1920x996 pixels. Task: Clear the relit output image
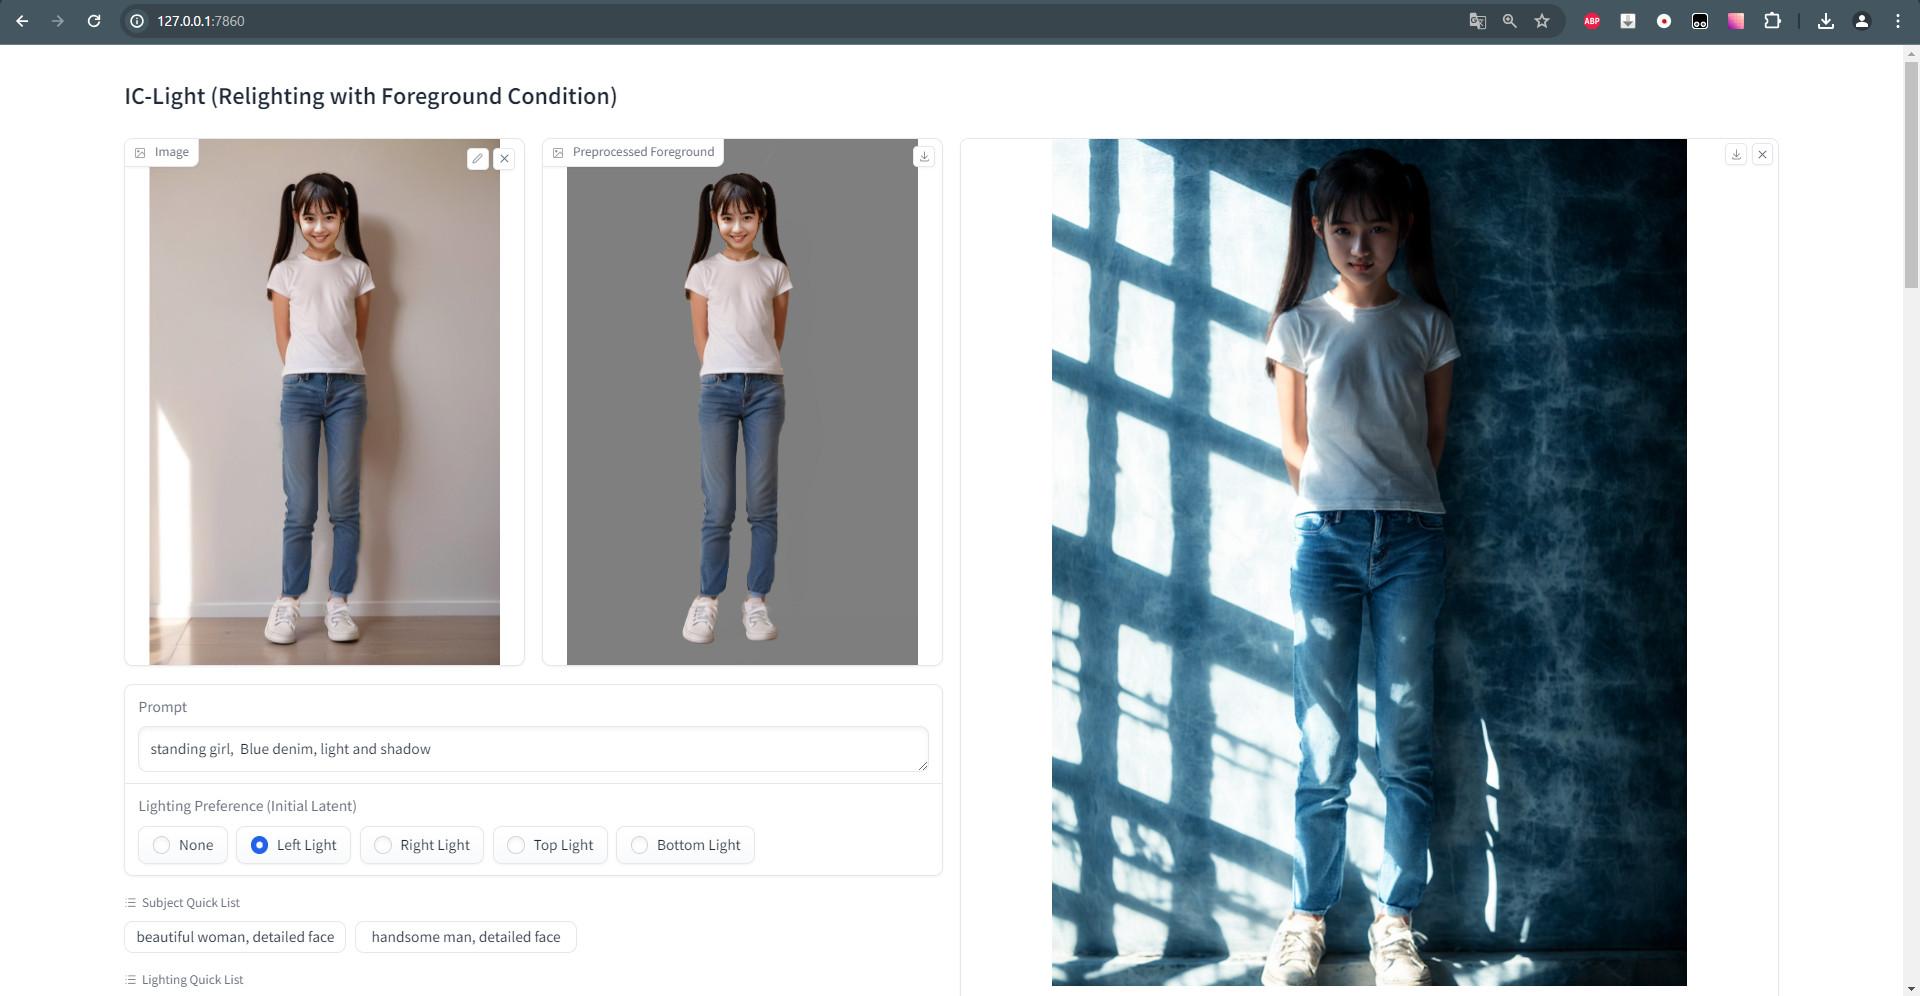(x=1762, y=154)
